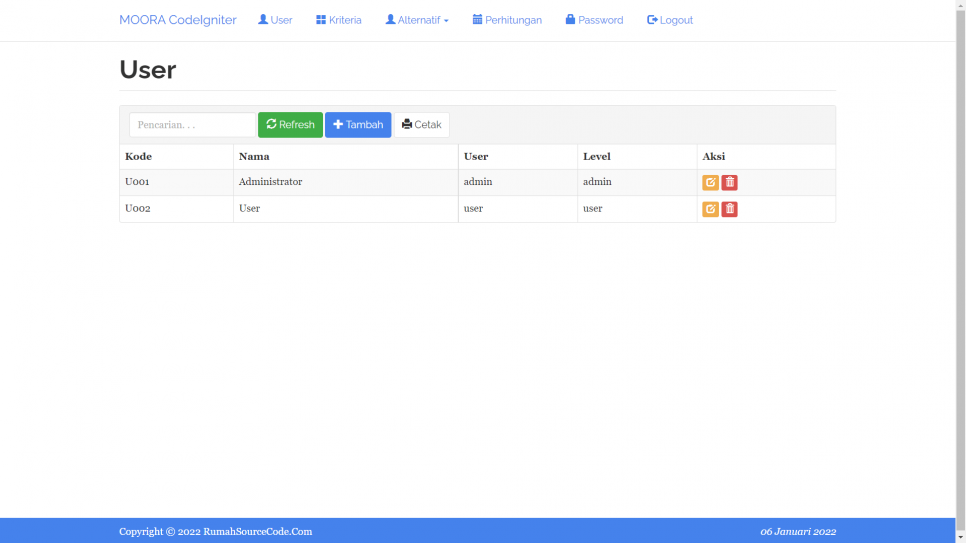Click the Kode column header
Screen dimensions: 966x543
tap(139, 157)
